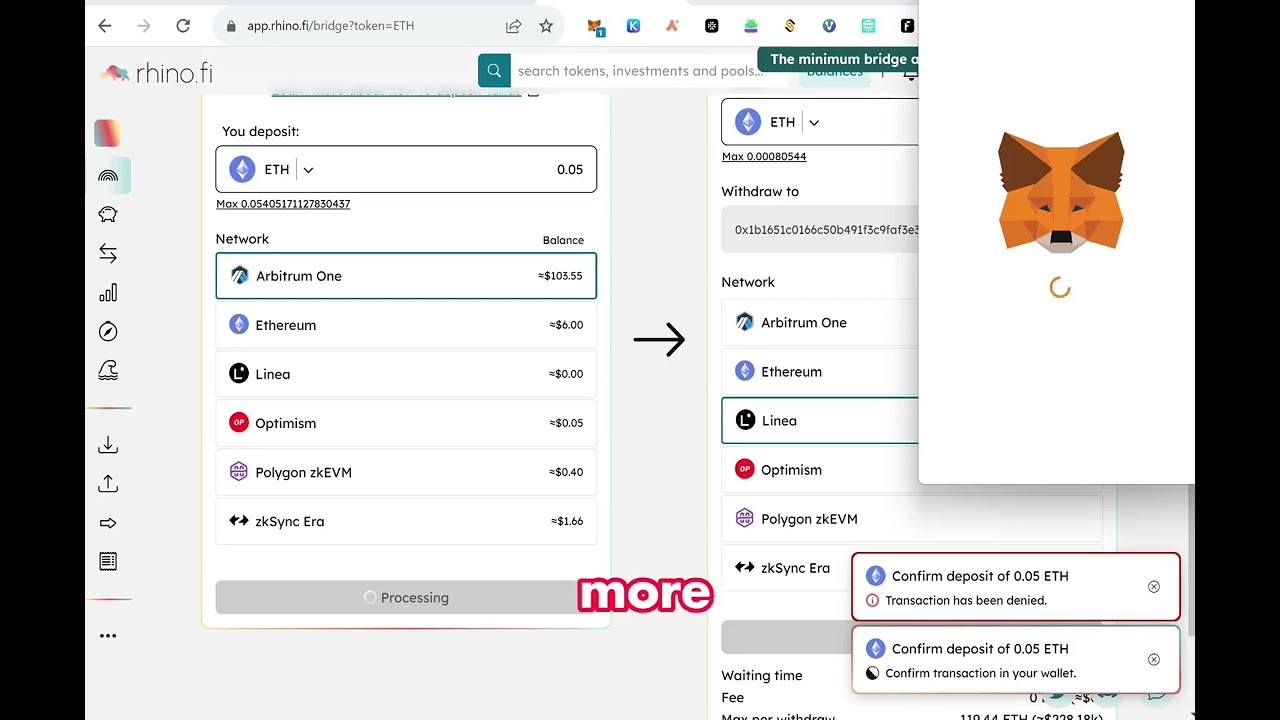
Task: Open the black snowflake extension icon
Action: point(712,26)
